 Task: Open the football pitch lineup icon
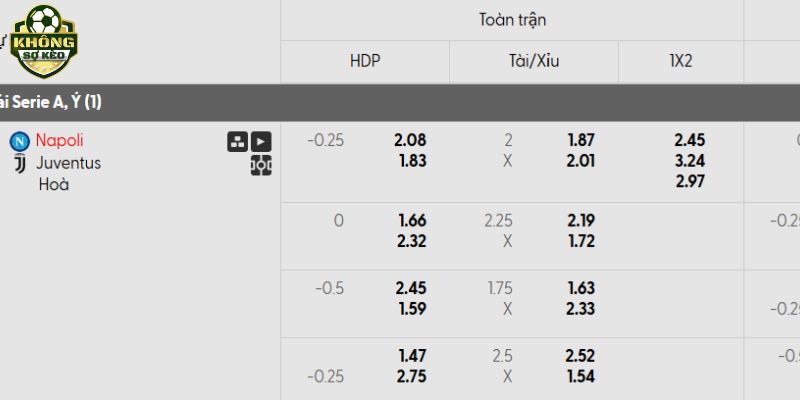[x=261, y=165]
